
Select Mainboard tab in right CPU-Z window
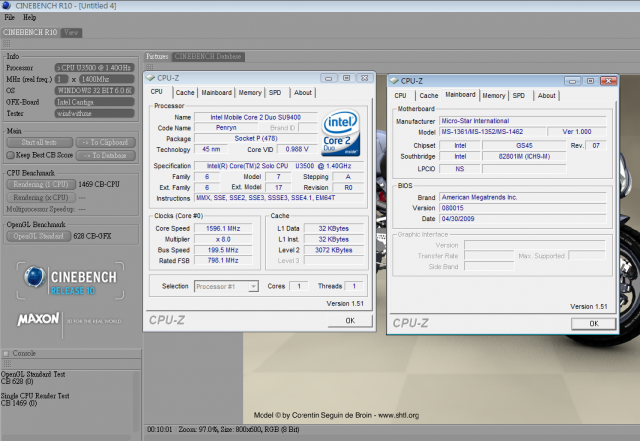point(460,95)
